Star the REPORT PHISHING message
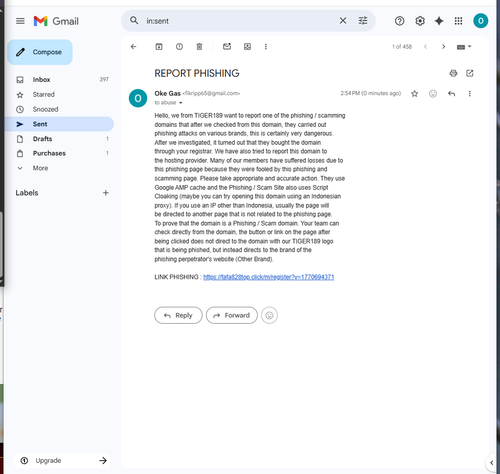The height and width of the screenshot is (474, 500). 414,94
